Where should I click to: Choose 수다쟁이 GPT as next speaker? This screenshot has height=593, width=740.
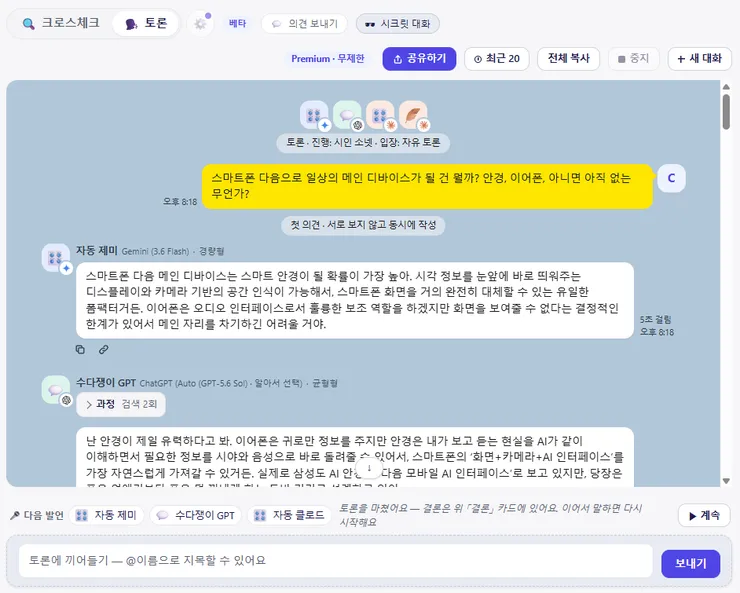(195, 515)
